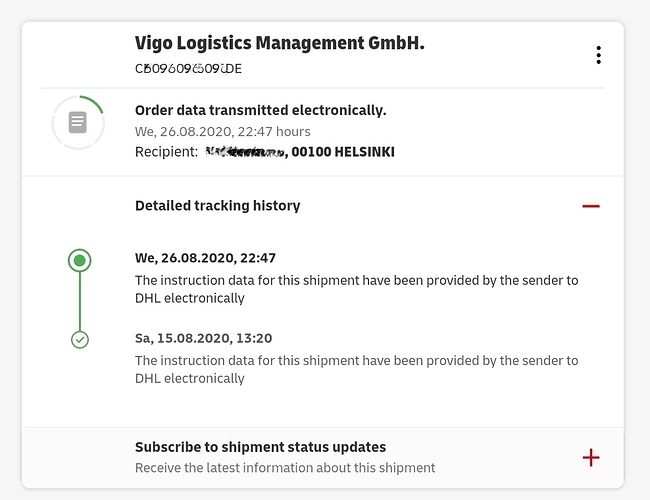Click Receive the latest information subtitle
The width and height of the screenshot is (650, 500).
(285, 468)
